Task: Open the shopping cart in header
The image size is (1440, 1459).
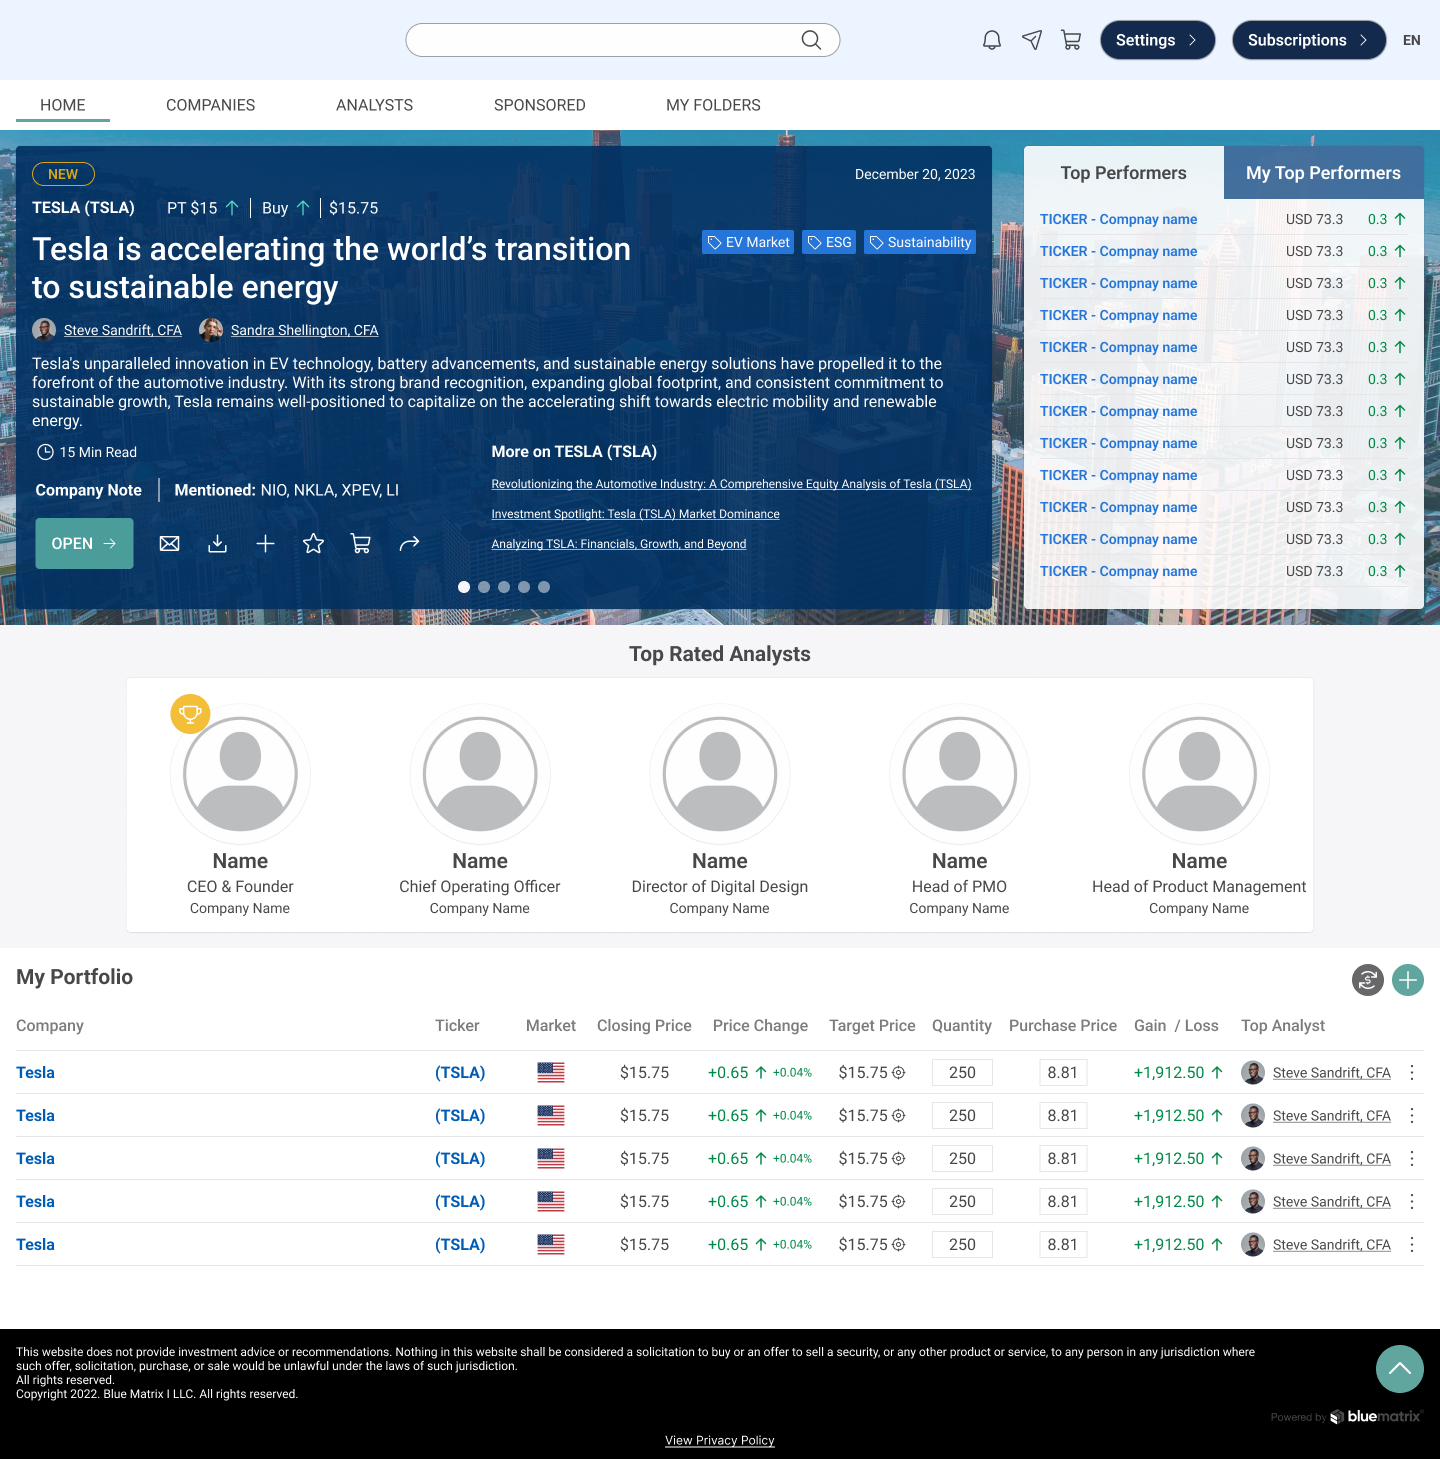Action: point(1071,40)
